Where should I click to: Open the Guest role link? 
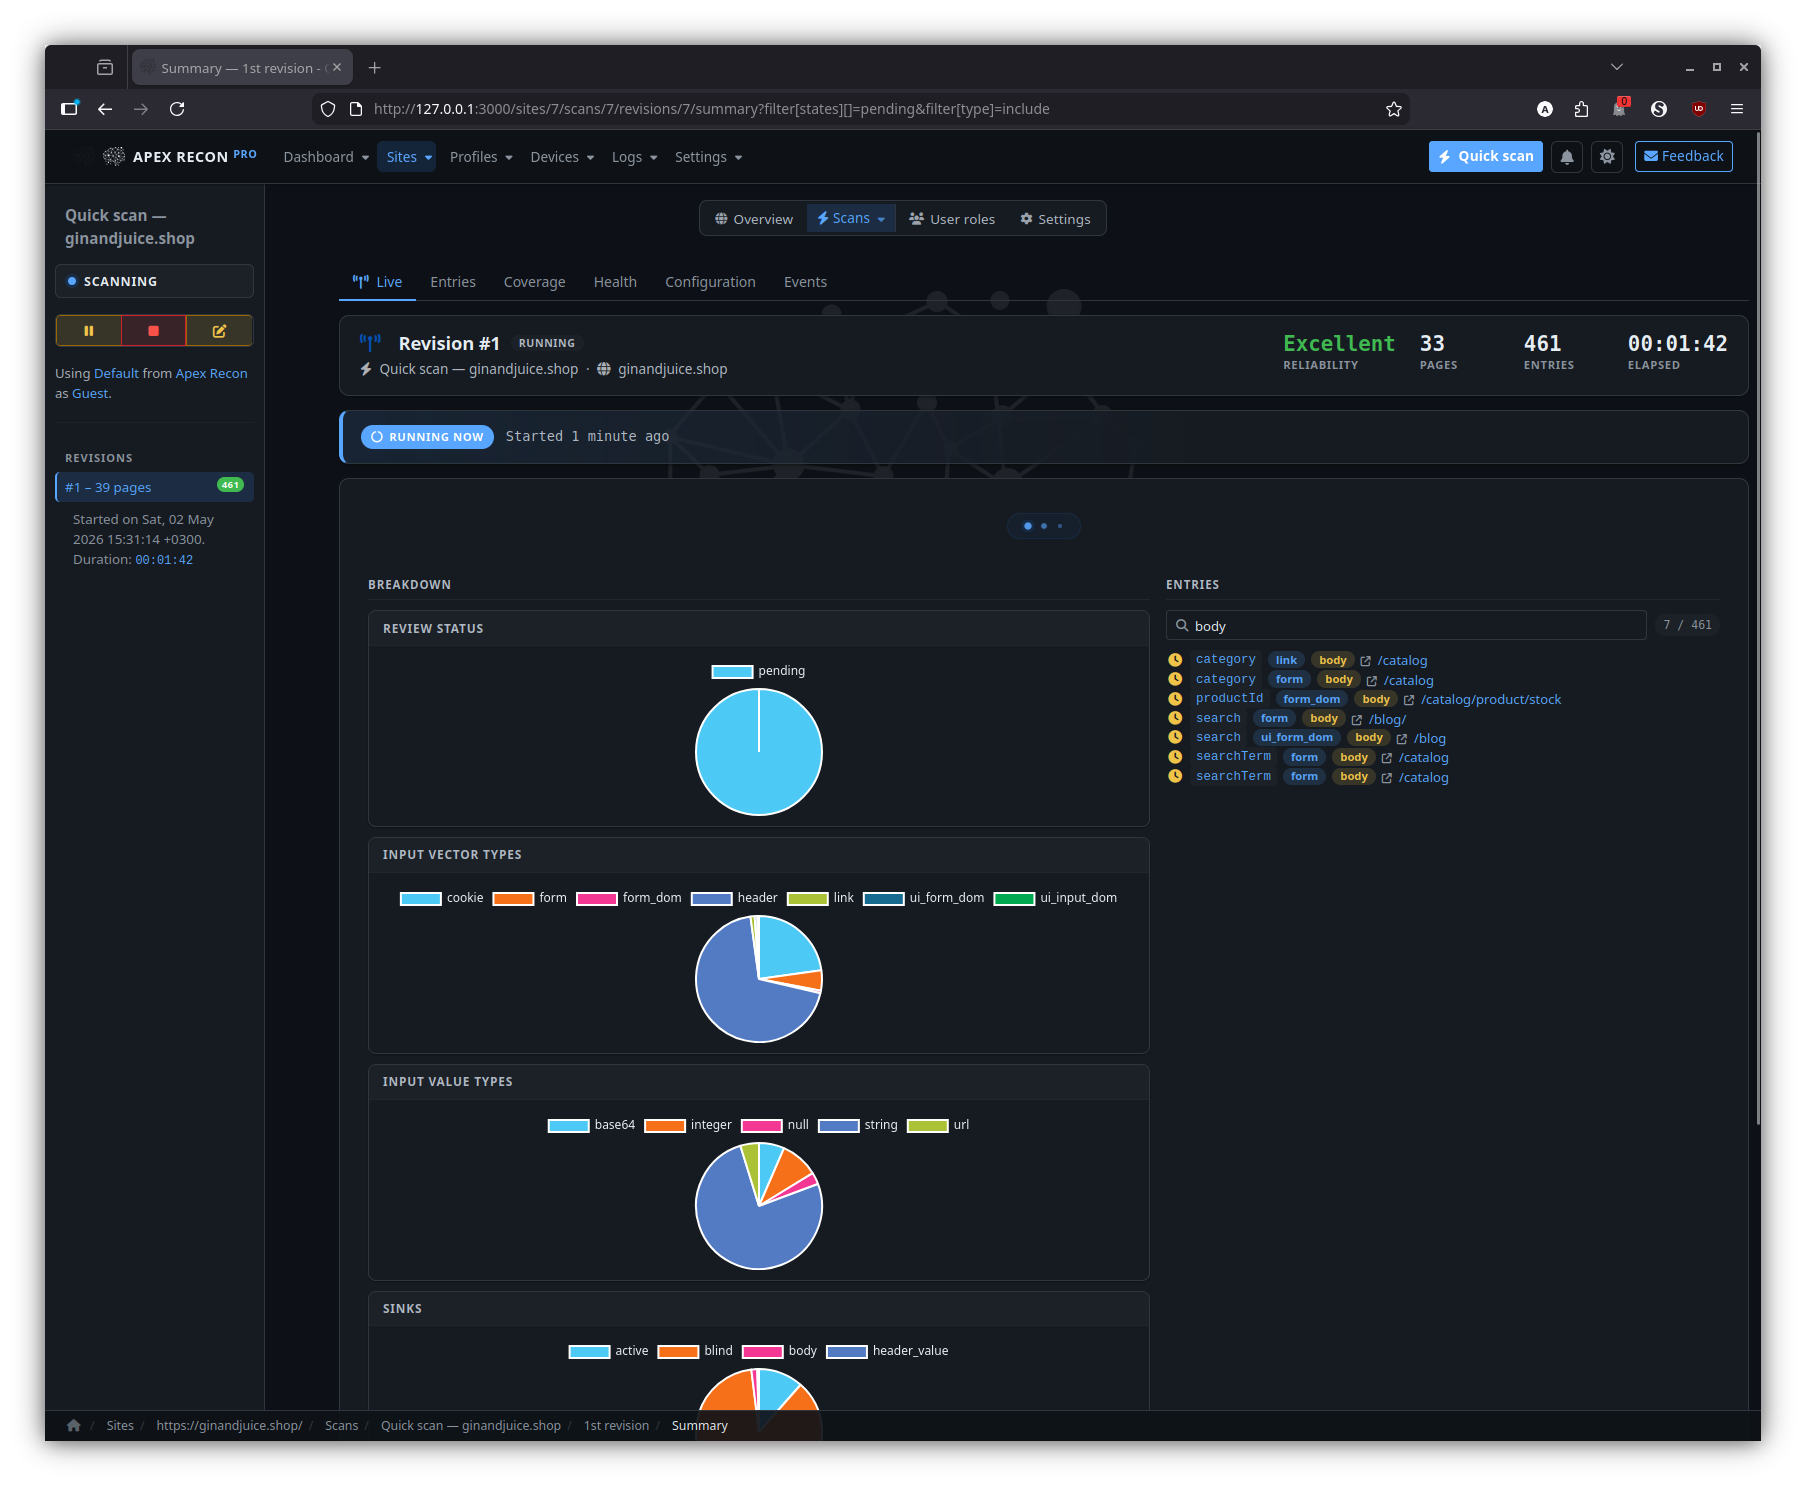click(90, 393)
